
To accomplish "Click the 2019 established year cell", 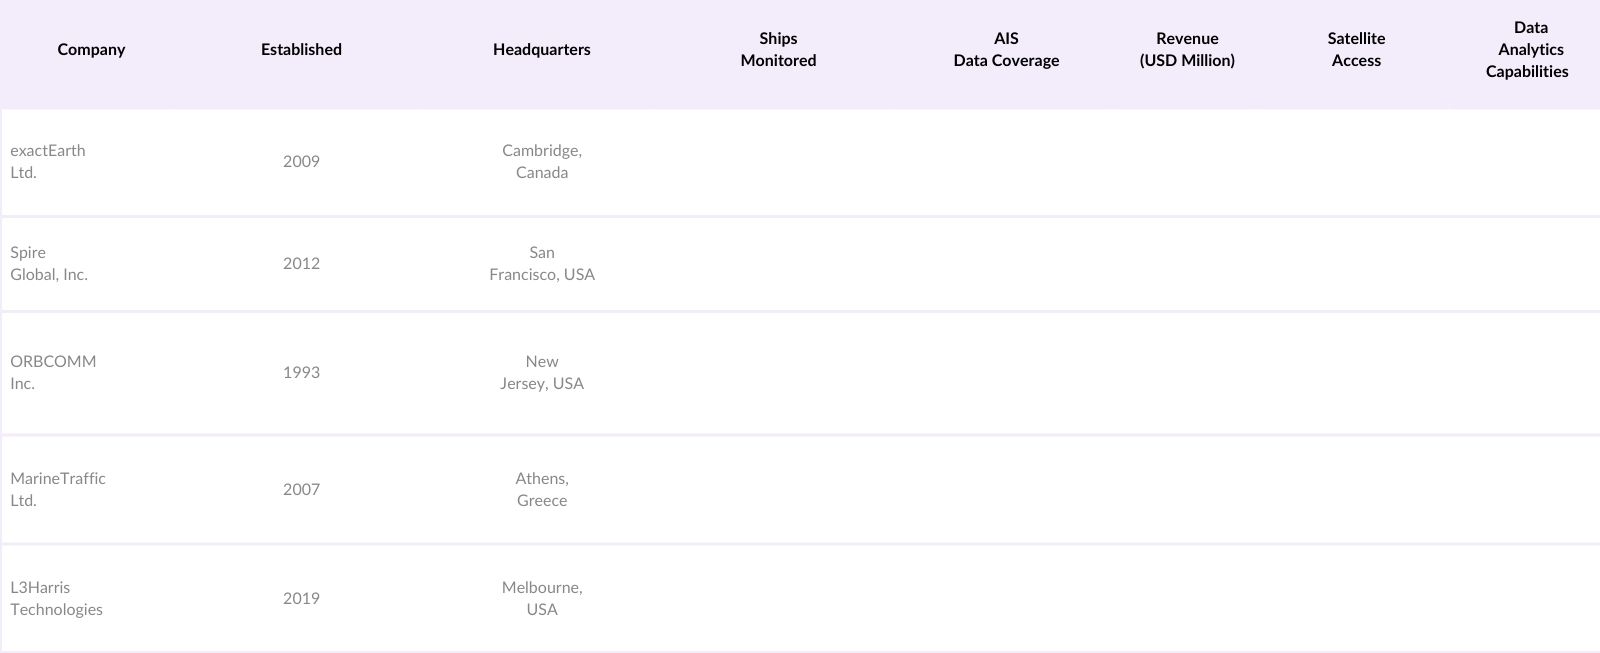I will (x=301, y=599).
